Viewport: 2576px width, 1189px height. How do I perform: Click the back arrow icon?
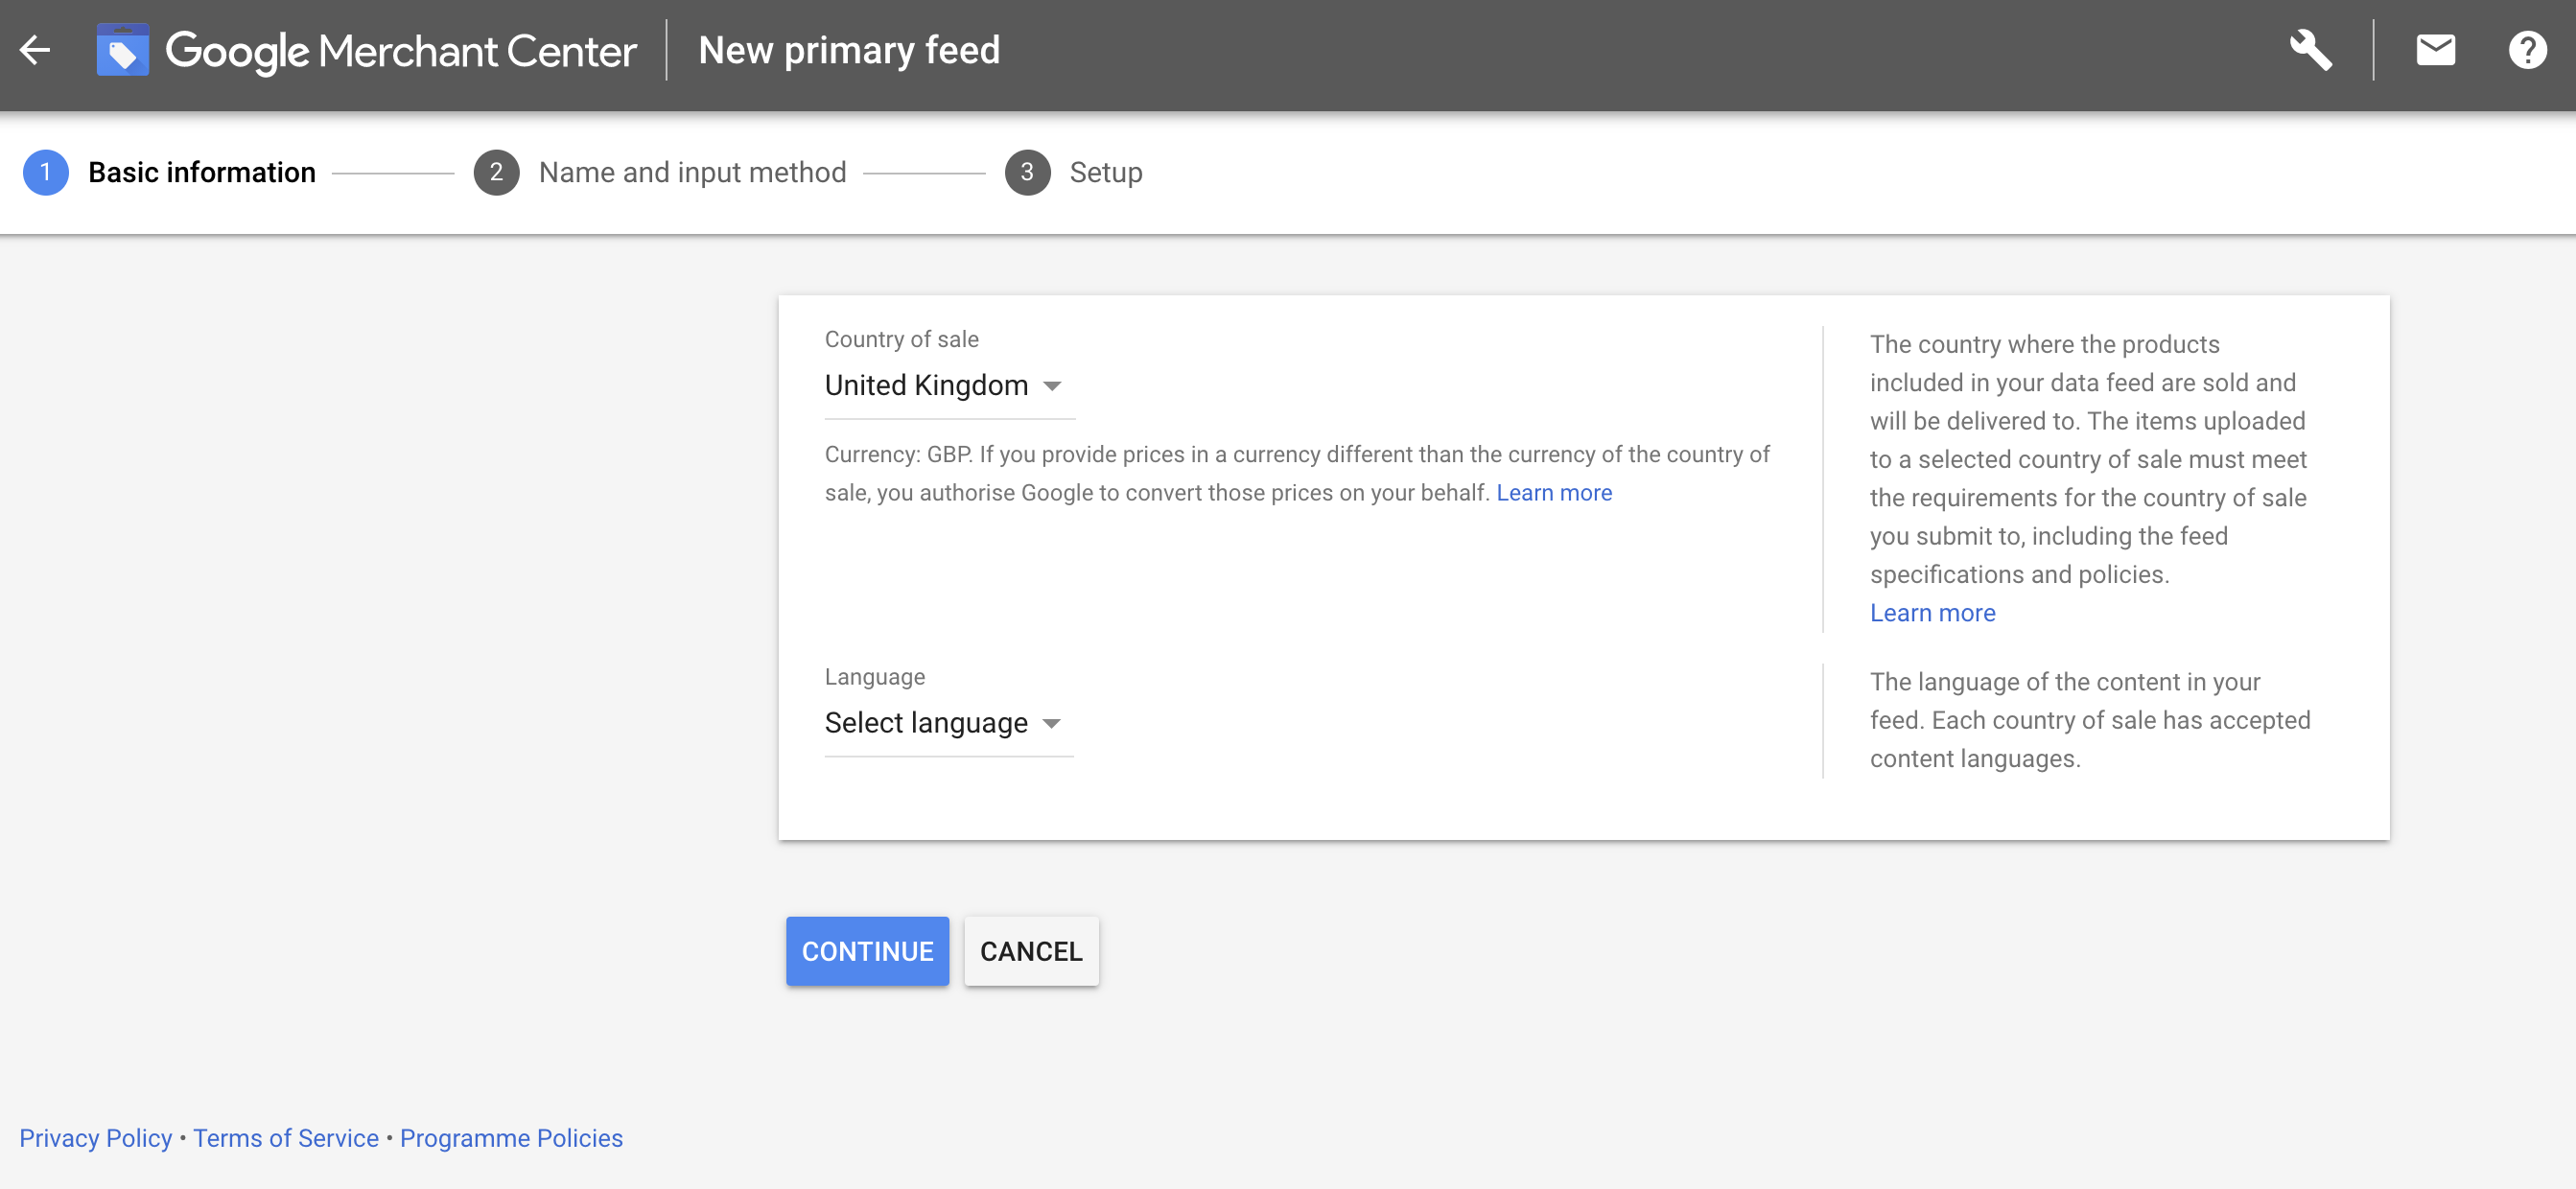[35, 50]
